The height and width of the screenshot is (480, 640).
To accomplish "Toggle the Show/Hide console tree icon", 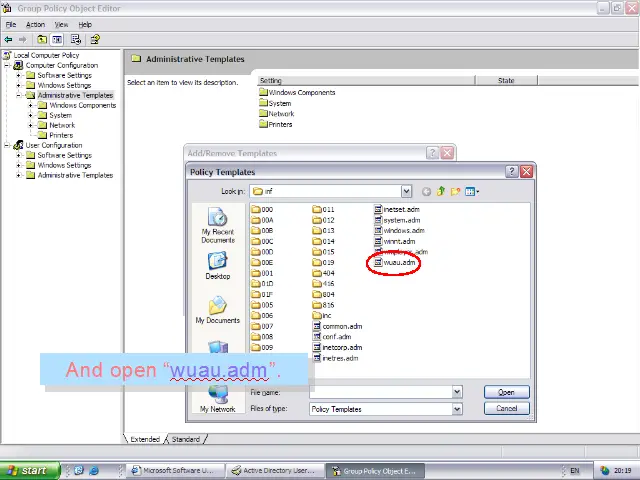I will coord(57,40).
